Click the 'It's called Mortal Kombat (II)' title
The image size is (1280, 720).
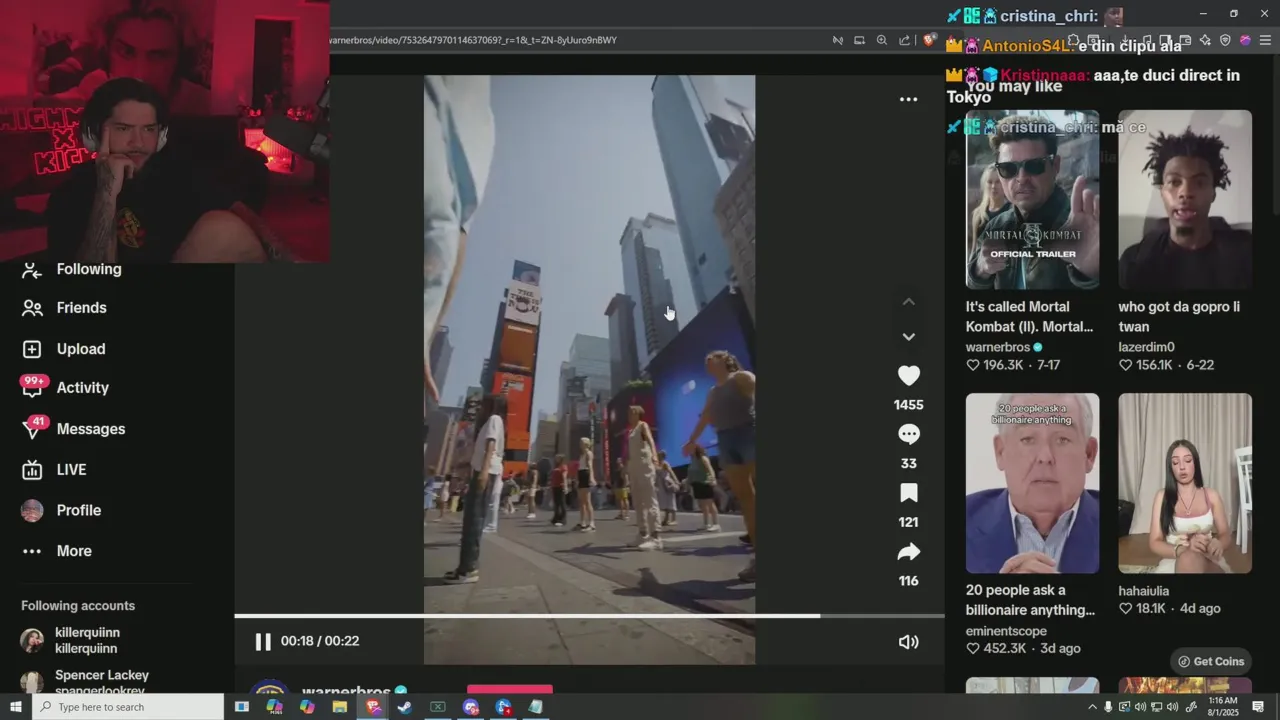tap(1029, 317)
